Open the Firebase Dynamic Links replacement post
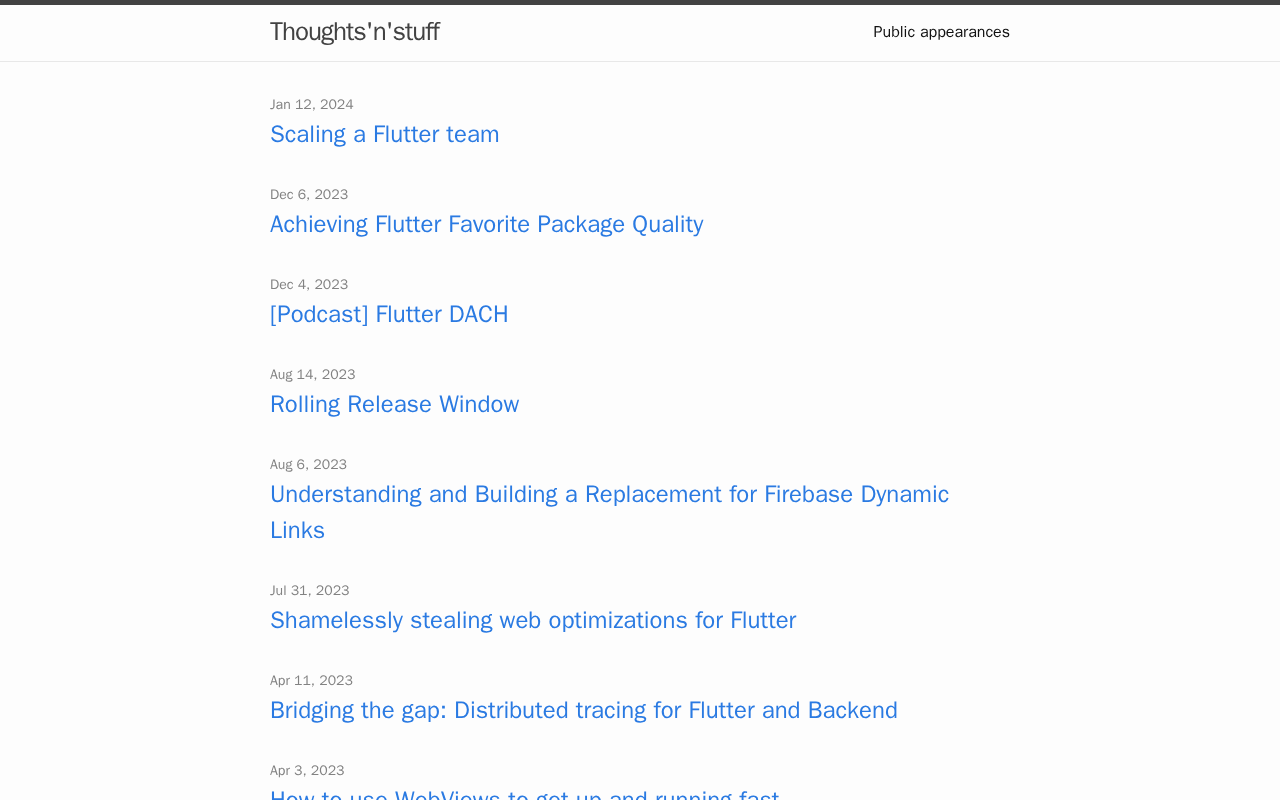Image resolution: width=1280 pixels, height=800 pixels. (609, 494)
